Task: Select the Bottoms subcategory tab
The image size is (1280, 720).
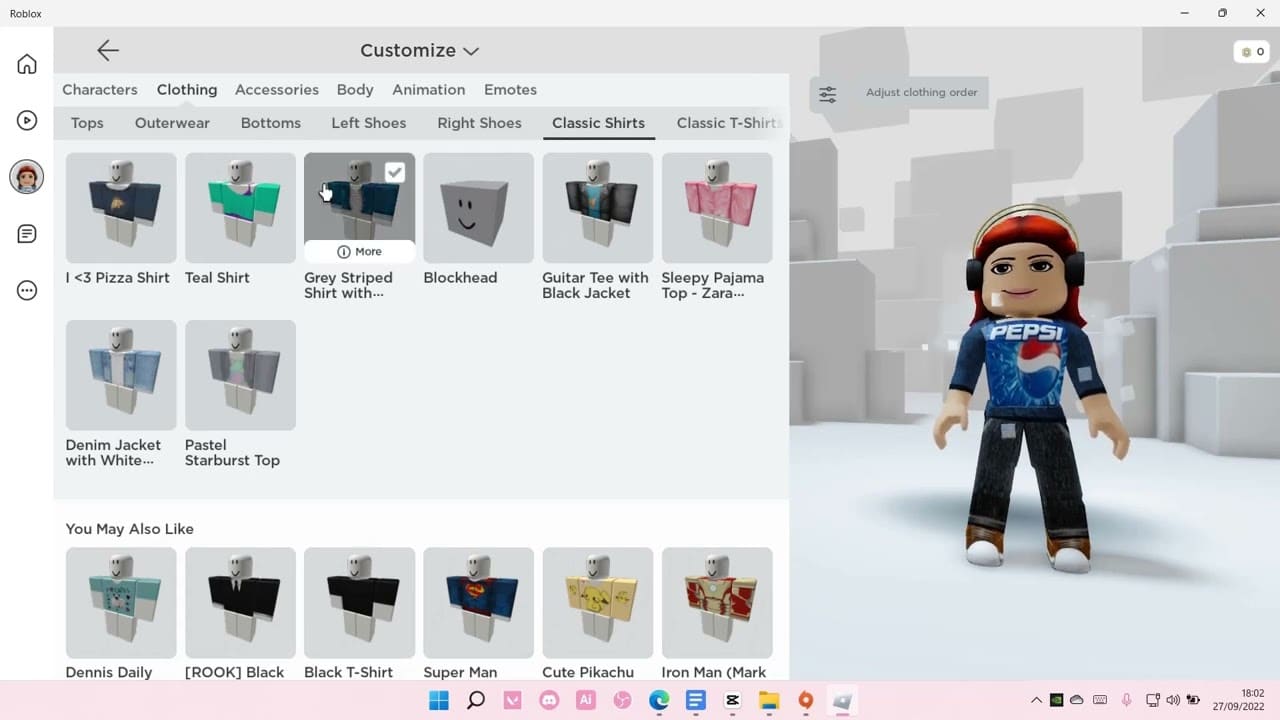Action: point(270,123)
